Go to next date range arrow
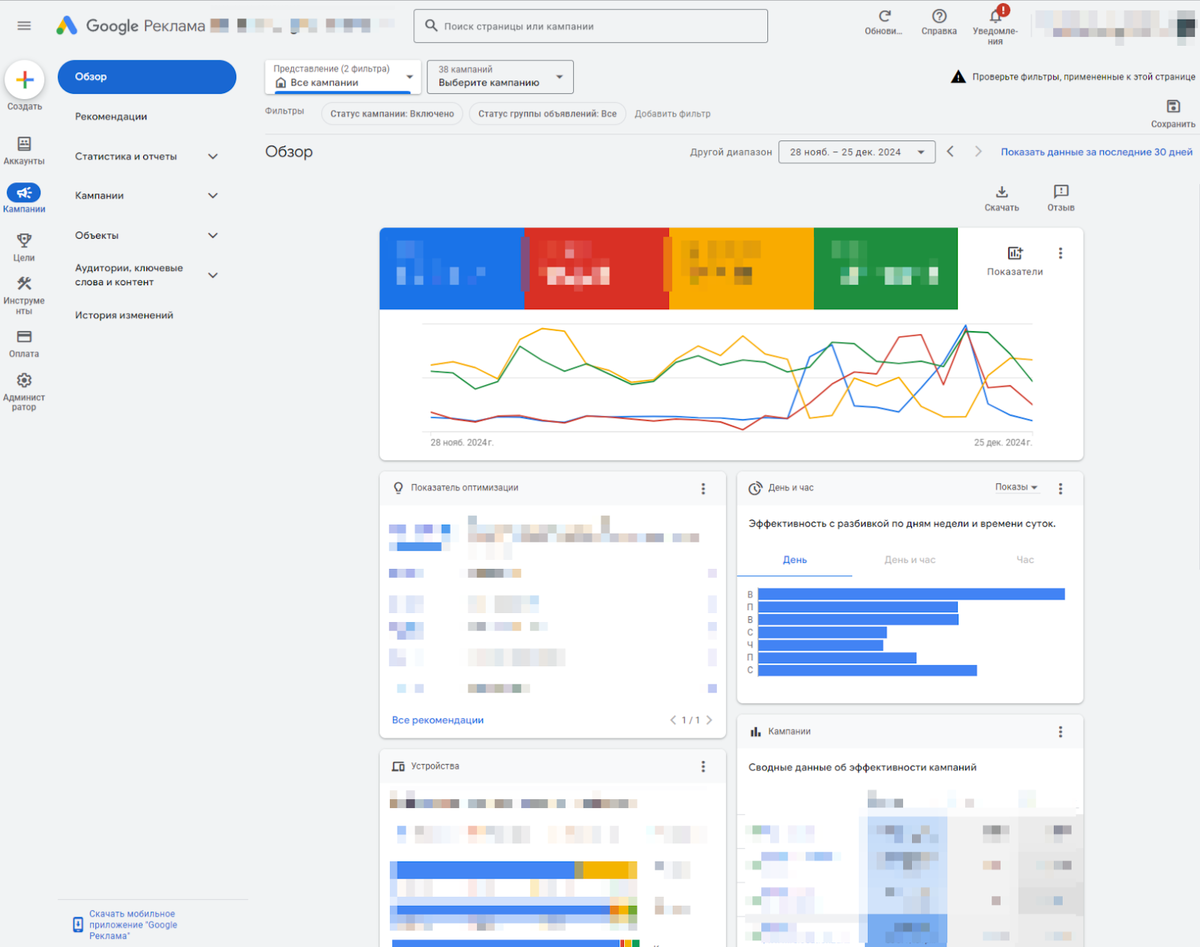 click(x=979, y=152)
